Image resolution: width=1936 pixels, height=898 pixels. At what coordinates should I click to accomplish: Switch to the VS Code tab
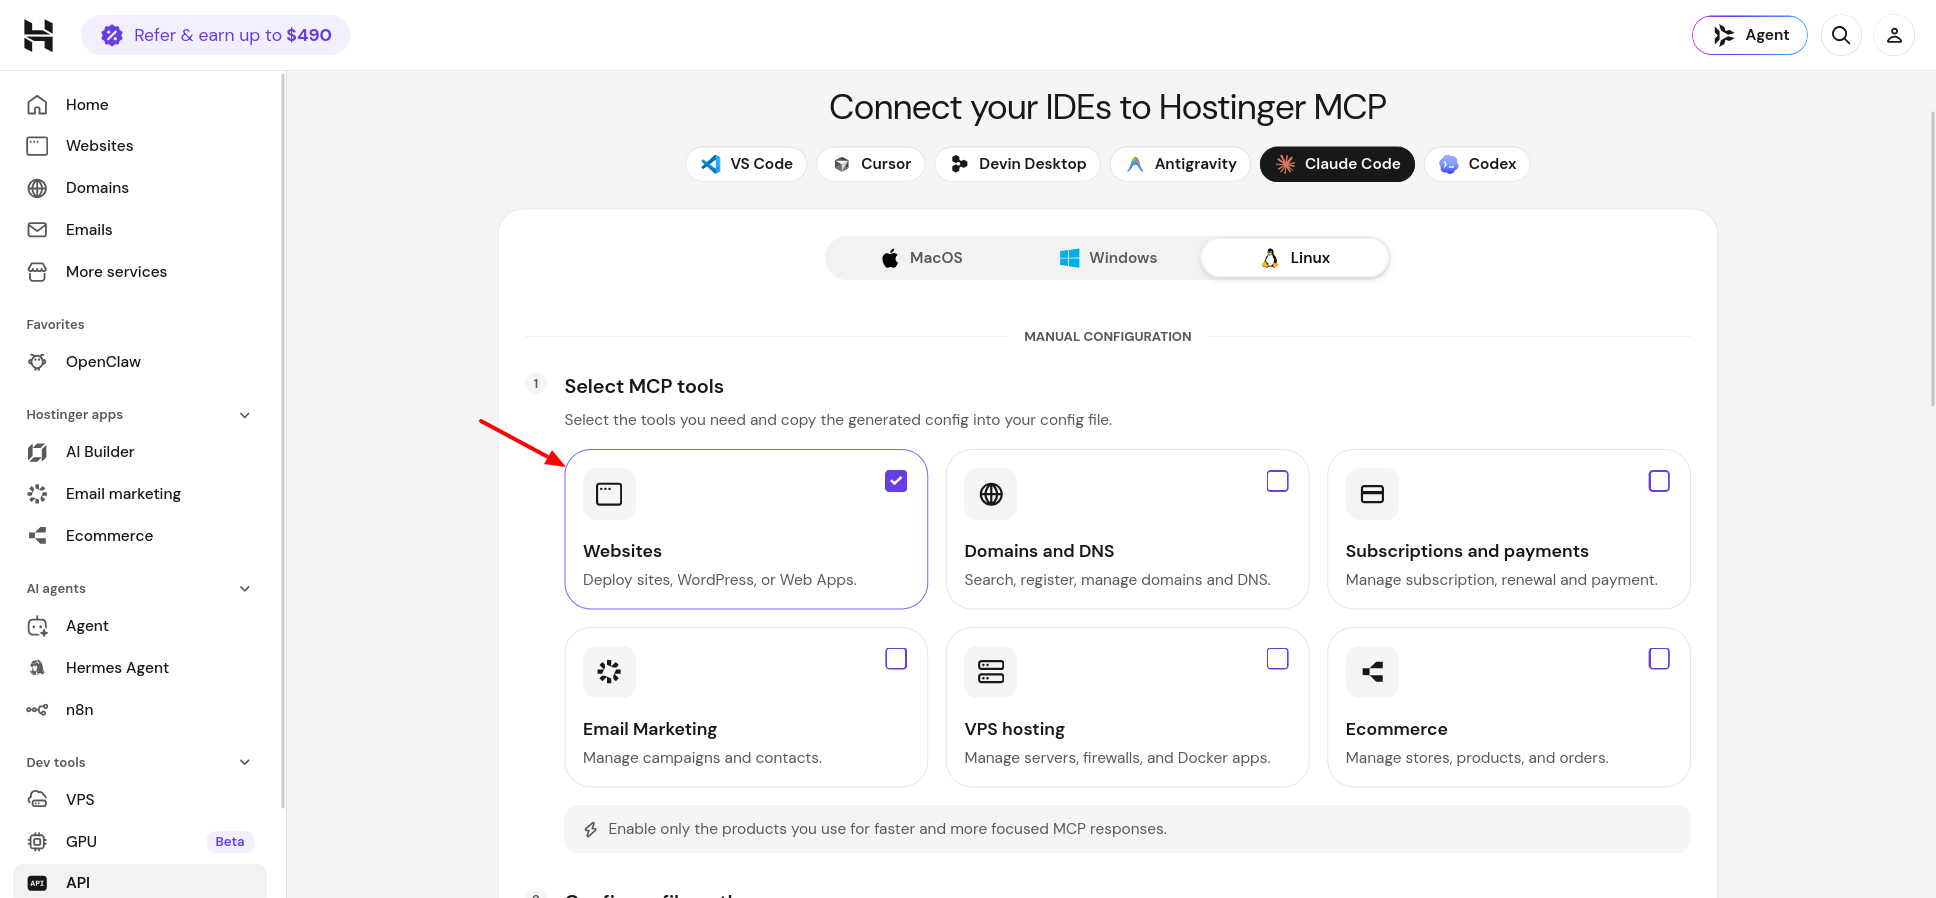[x=746, y=164]
